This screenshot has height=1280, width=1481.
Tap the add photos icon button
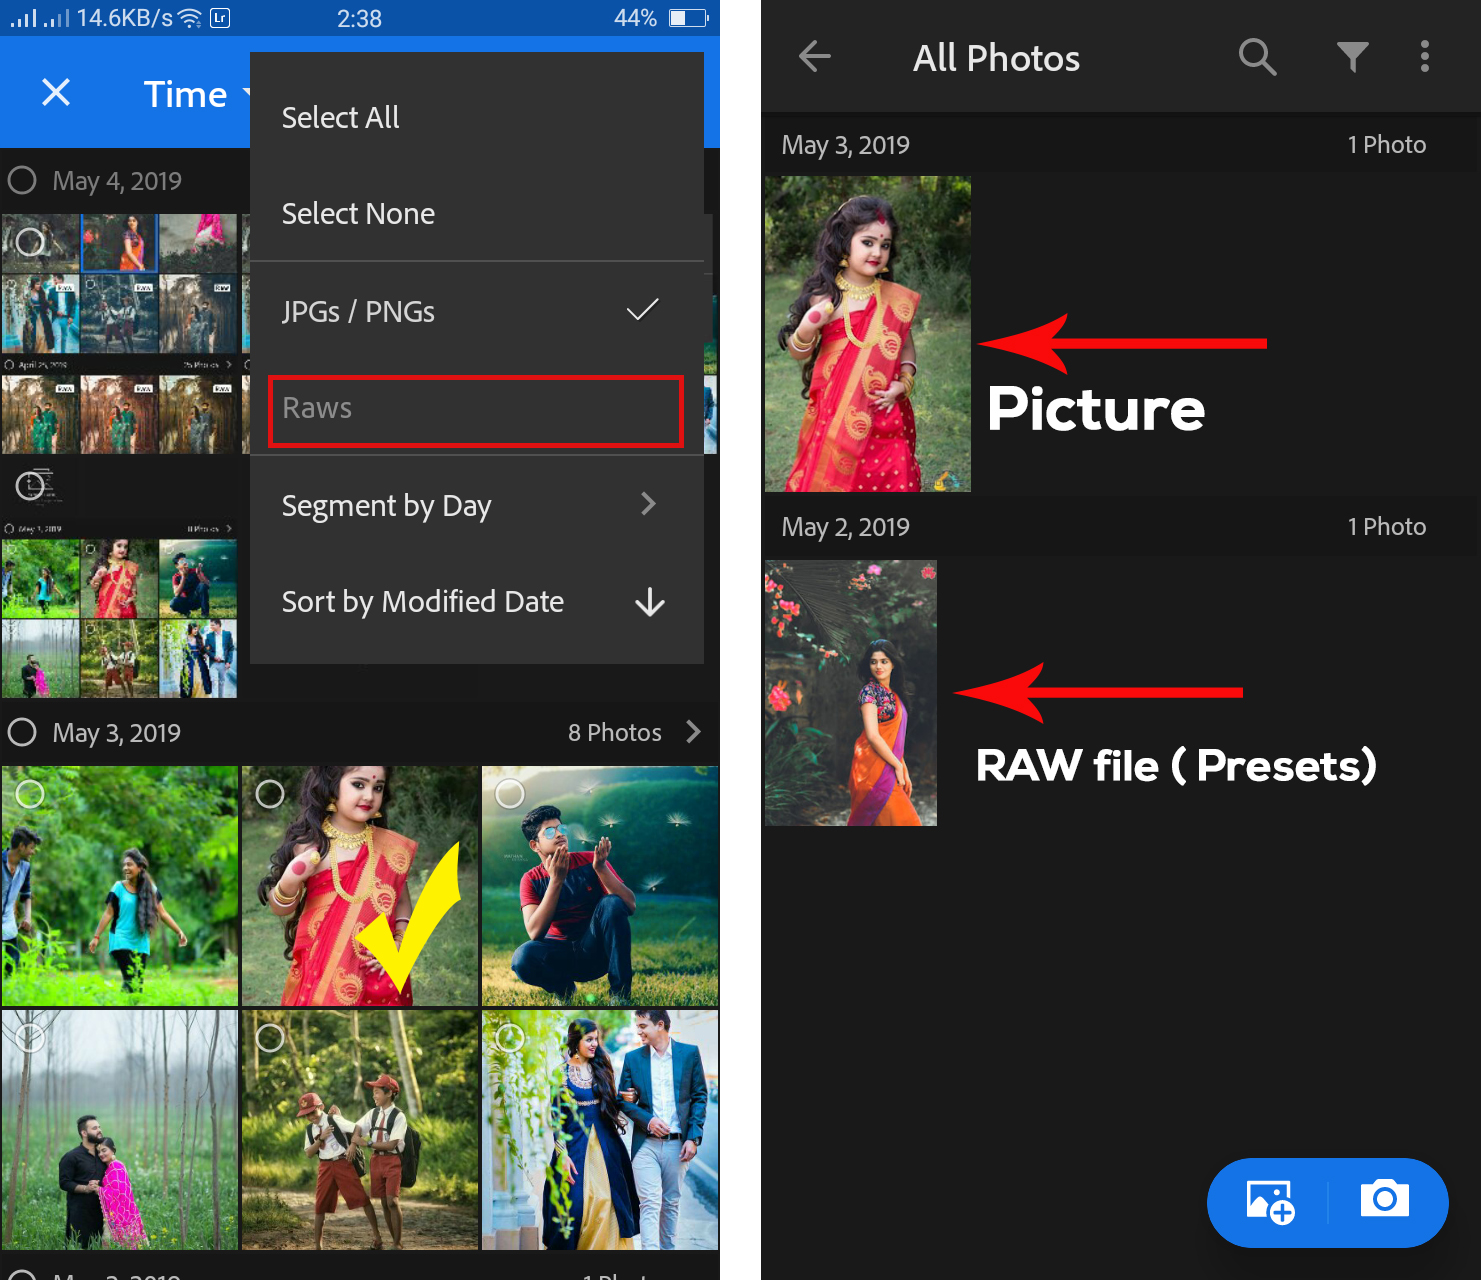pos(1270,1202)
